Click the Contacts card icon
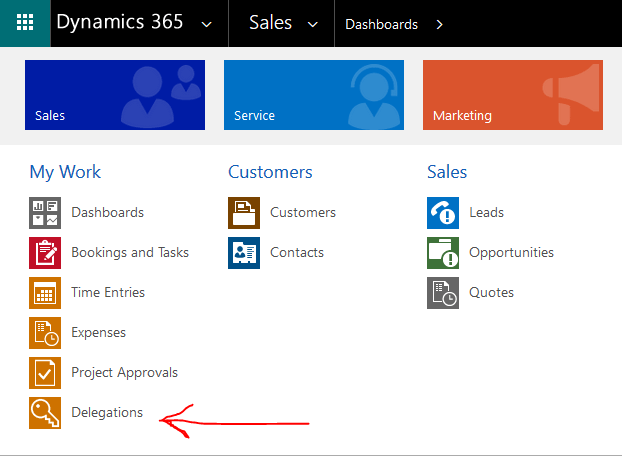This screenshot has width=622, height=456. [x=244, y=253]
